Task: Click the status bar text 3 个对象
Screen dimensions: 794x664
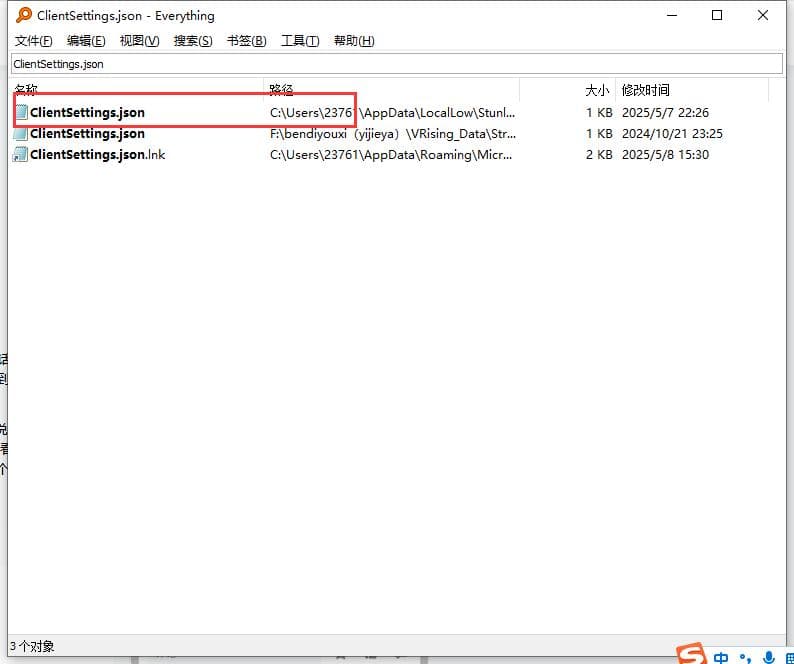Action: coord(32,646)
